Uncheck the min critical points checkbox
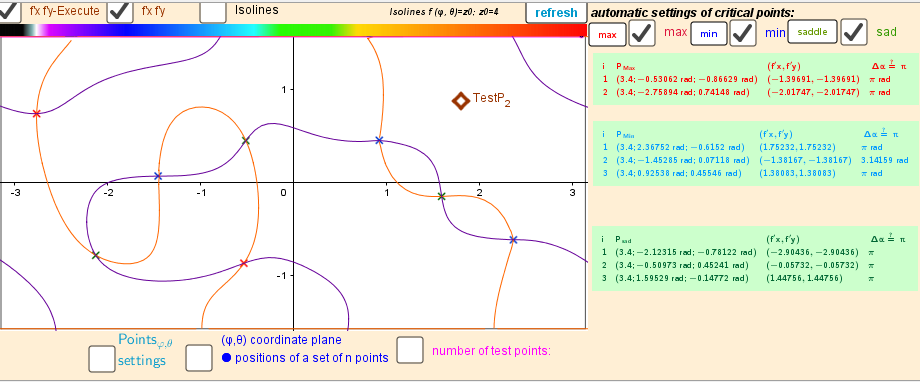The height and width of the screenshot is (382, 920). (743, 33)
